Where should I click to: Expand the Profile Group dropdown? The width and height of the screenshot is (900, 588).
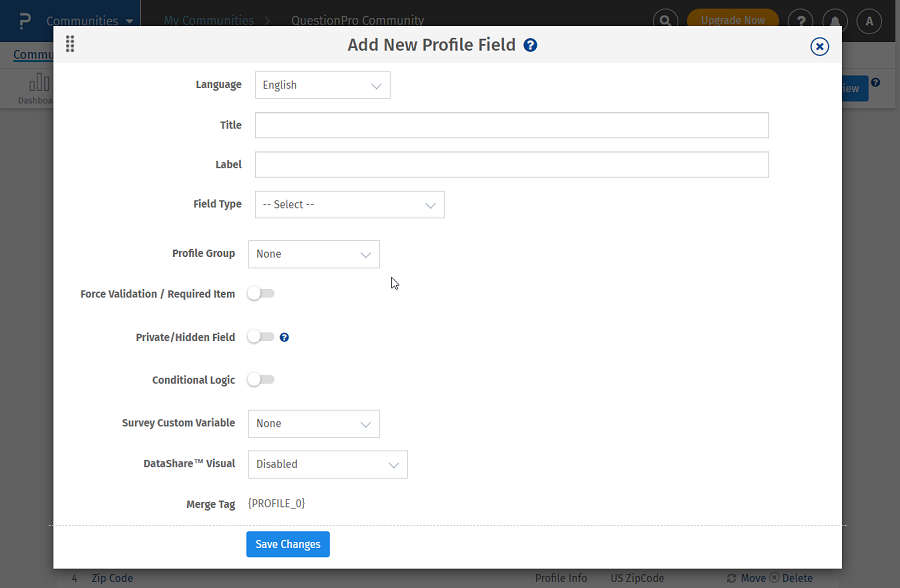(313, 254)
